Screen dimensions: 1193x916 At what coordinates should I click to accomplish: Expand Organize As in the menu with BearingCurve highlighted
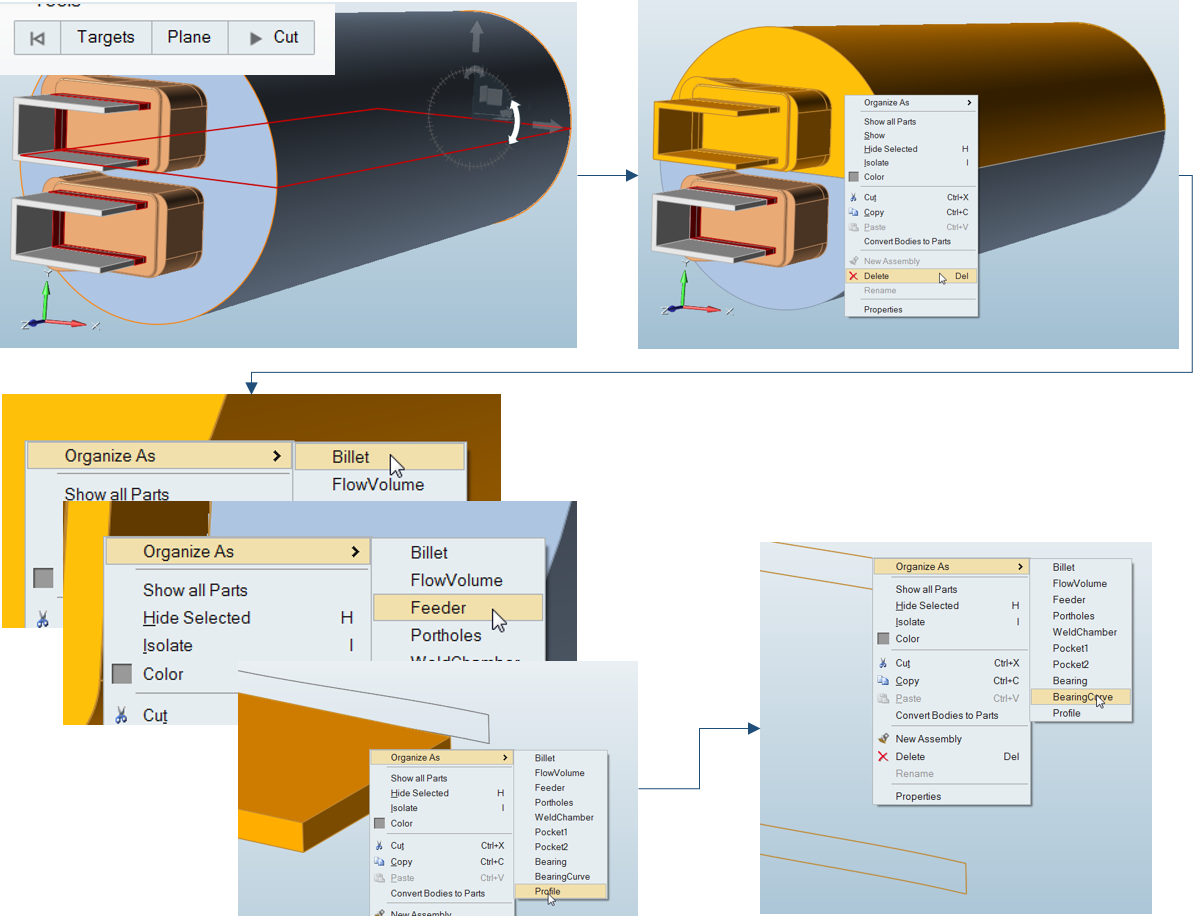[x=950, y=567]
